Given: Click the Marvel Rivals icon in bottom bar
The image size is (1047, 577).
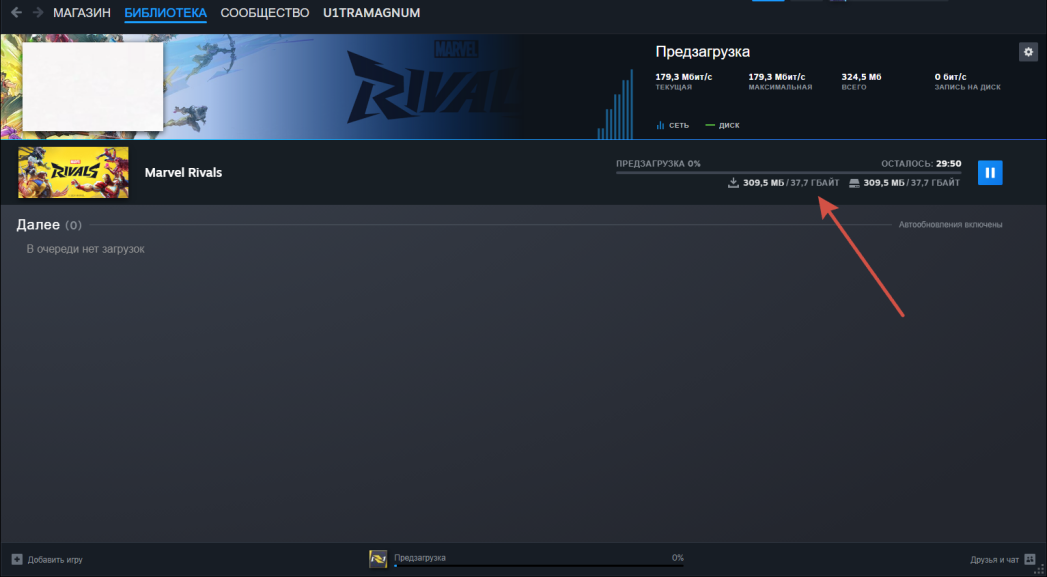Looking at the screenshot, I should click(x=378, y=560).
